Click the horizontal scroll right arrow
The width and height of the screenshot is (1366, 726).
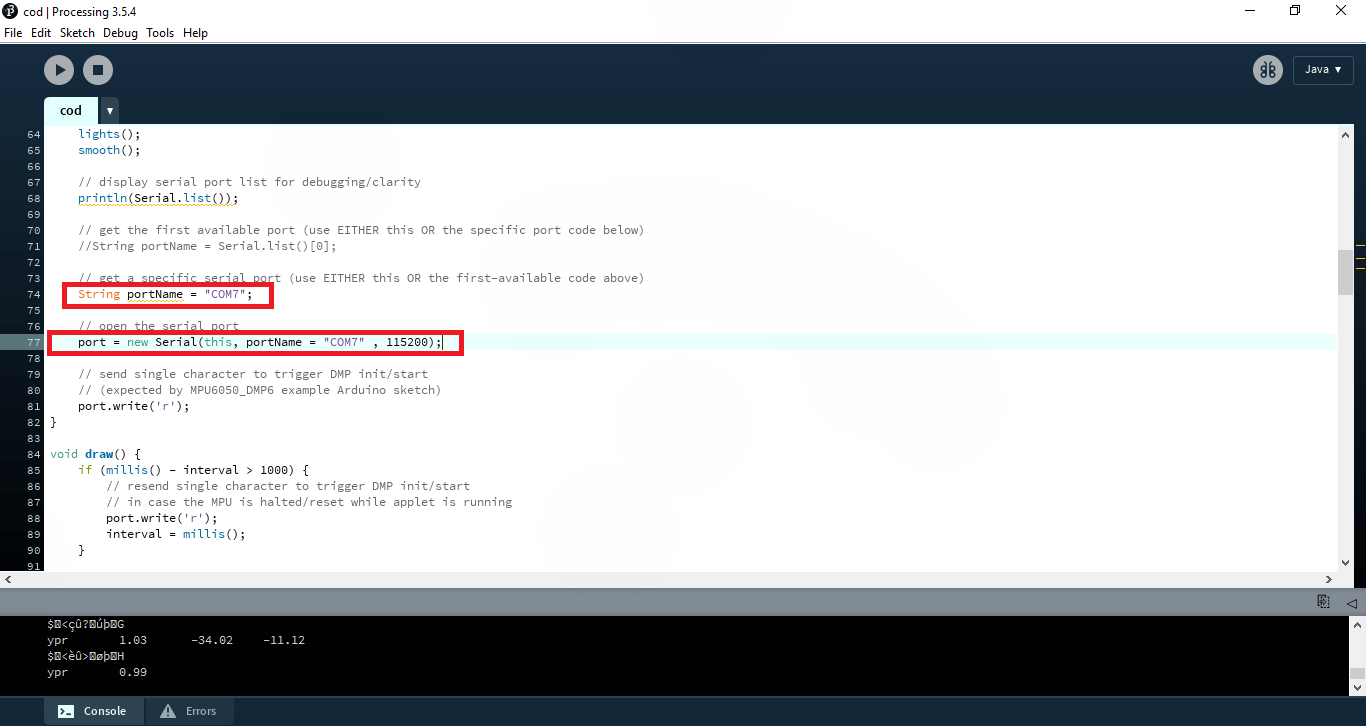(x=1330, y=579)
